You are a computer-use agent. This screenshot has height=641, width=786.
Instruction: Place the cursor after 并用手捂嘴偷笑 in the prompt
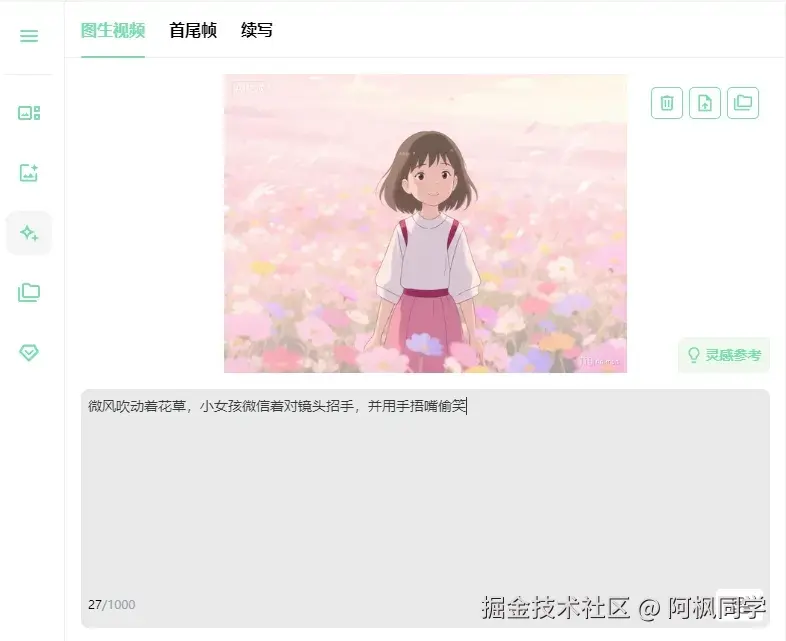[x=467, y=406]
